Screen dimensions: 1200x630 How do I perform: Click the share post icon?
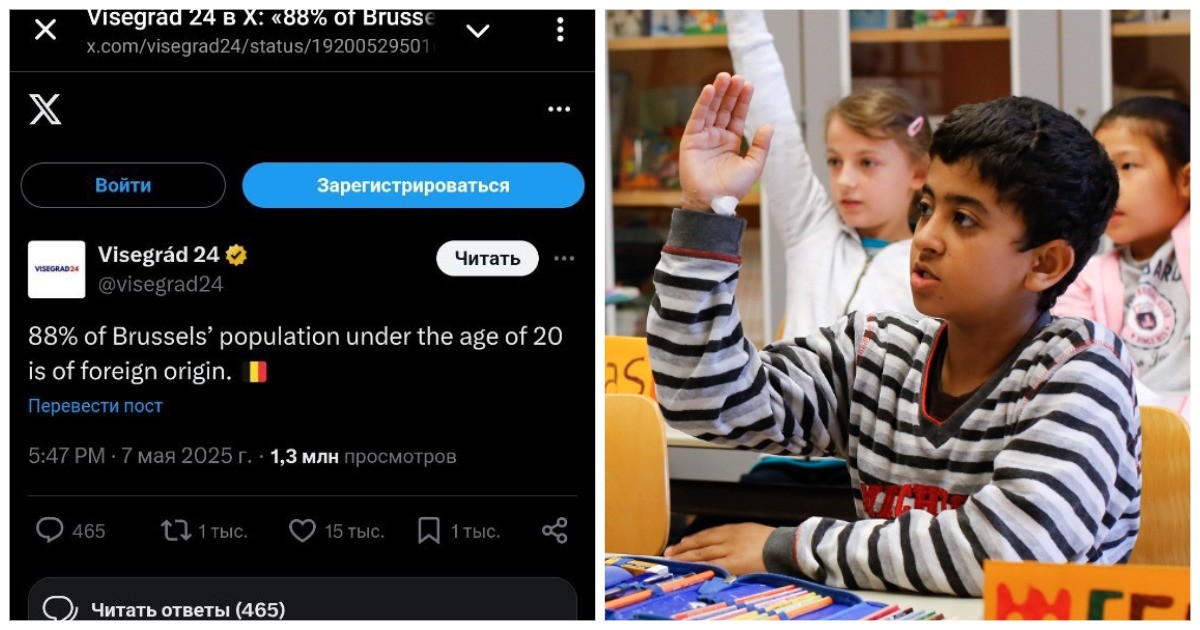(x=555, y=530)
